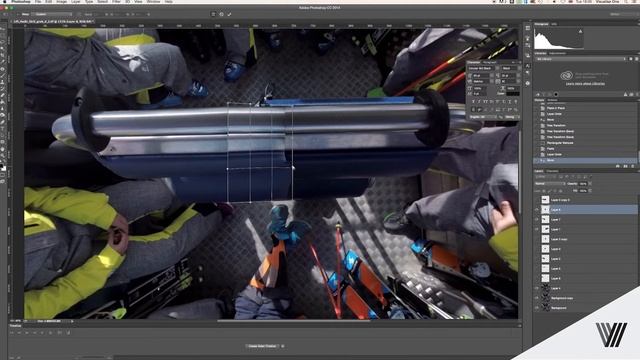Click the canvas horizontal scrollbar
The image size is (640, 360).
[293, 320]
